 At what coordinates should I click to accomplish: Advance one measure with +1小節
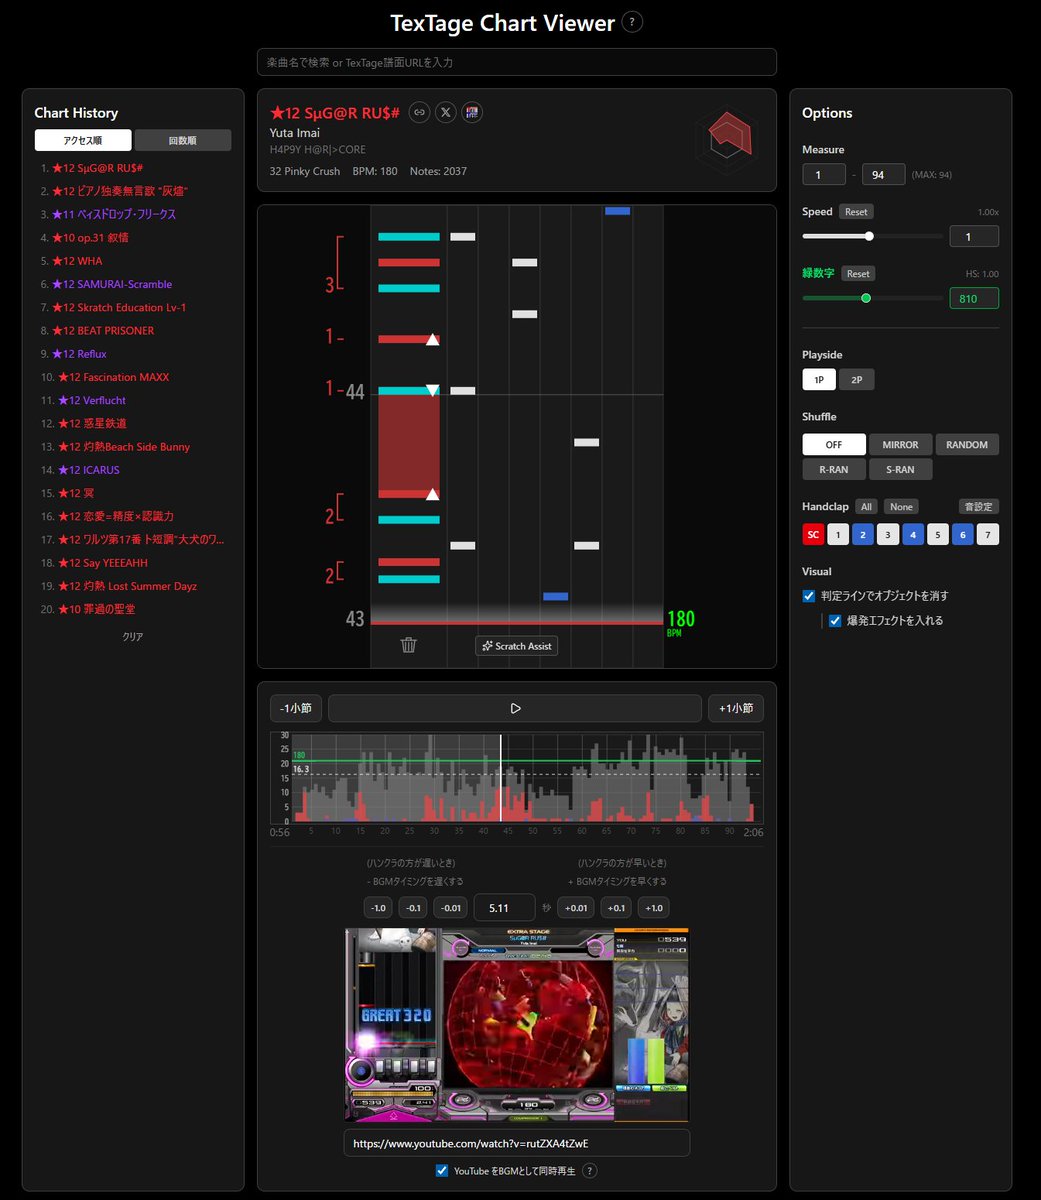click(x=736, y=708)
